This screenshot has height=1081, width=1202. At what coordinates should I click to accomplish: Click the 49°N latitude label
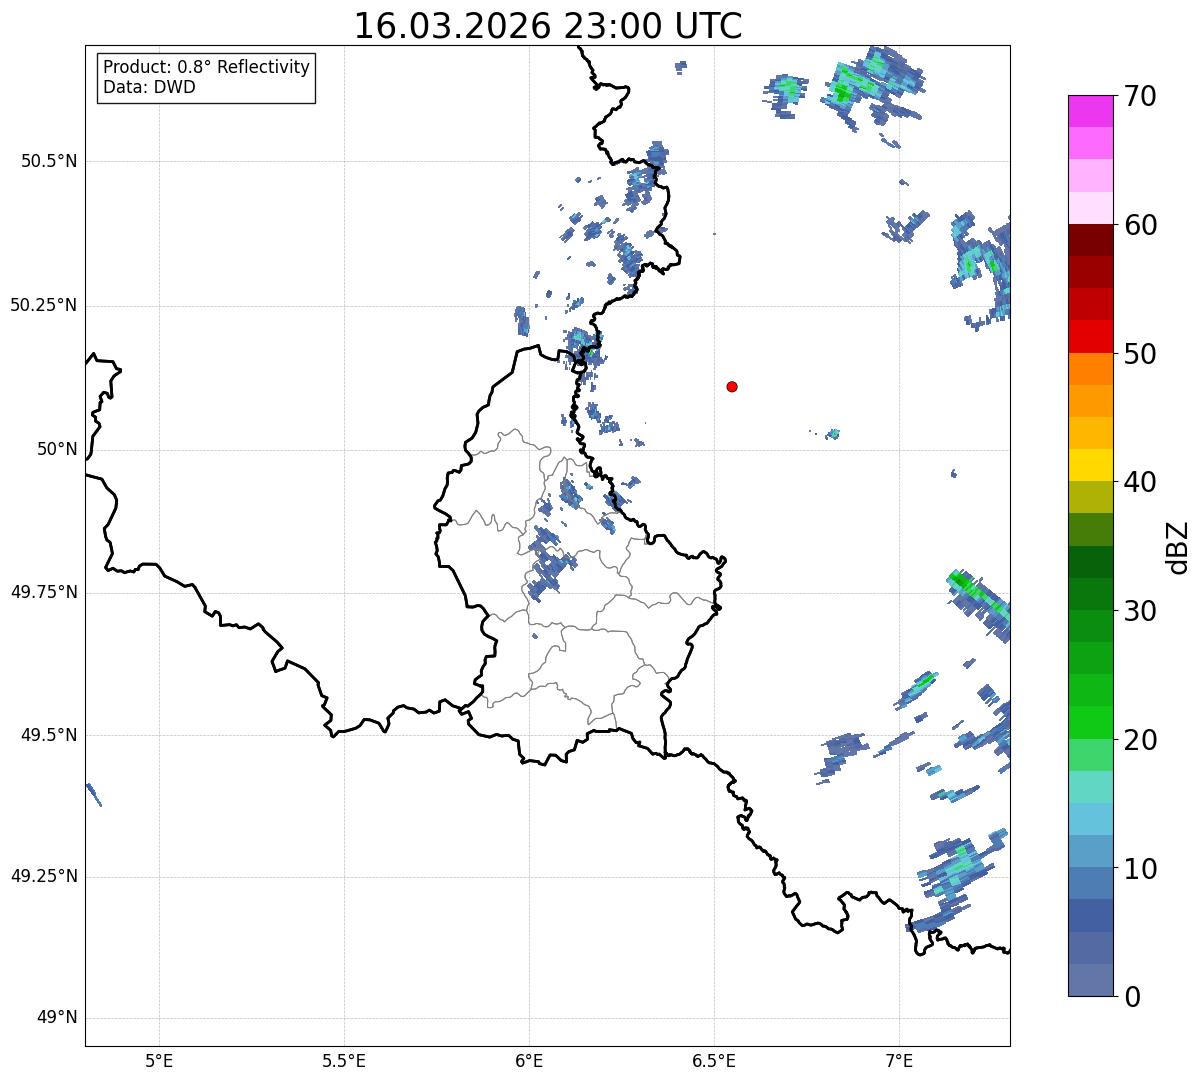[57, 1018]
